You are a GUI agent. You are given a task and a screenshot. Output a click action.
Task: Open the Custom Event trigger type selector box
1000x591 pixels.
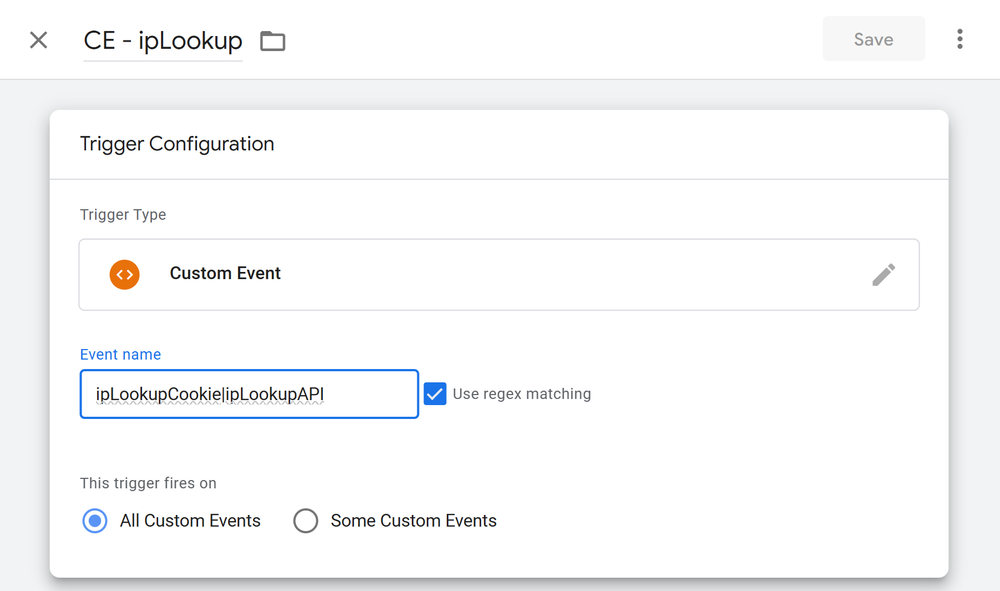pos(498,274)
